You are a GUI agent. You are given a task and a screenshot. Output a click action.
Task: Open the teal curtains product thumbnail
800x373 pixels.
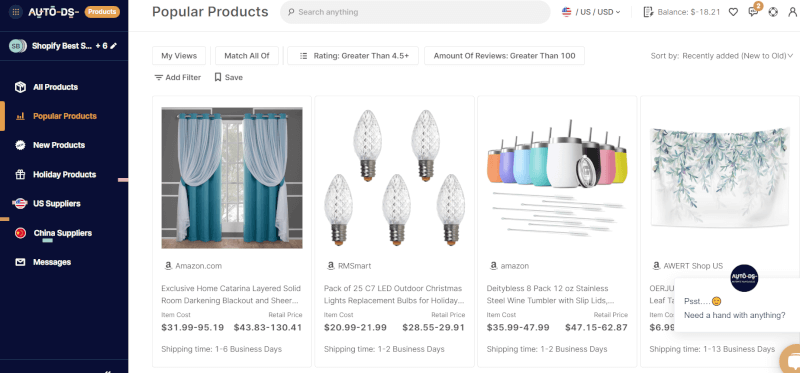tap(232, 178)
